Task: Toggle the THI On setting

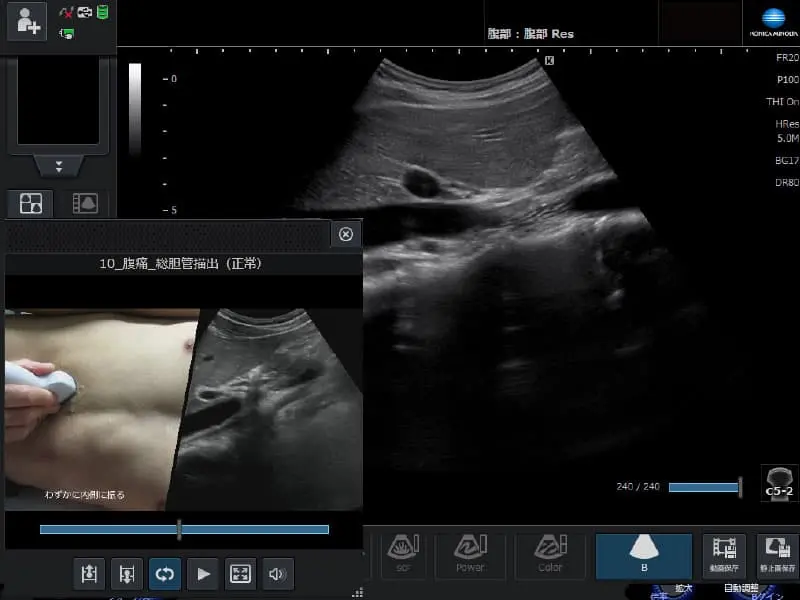Action: point(781,101)
